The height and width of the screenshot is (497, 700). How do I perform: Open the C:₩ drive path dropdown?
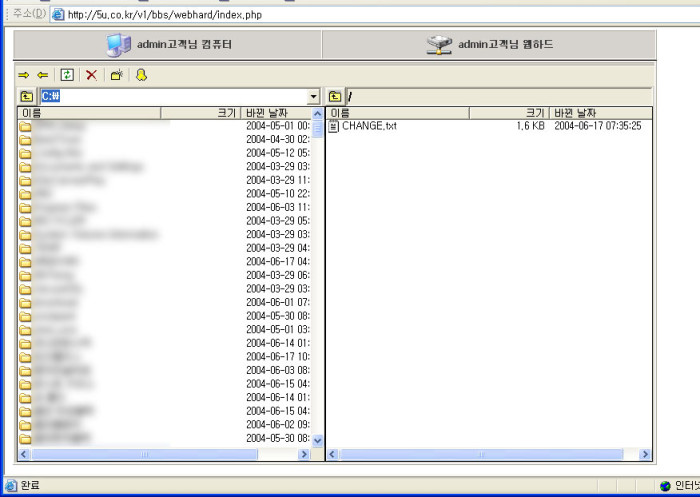coord(313,96)
